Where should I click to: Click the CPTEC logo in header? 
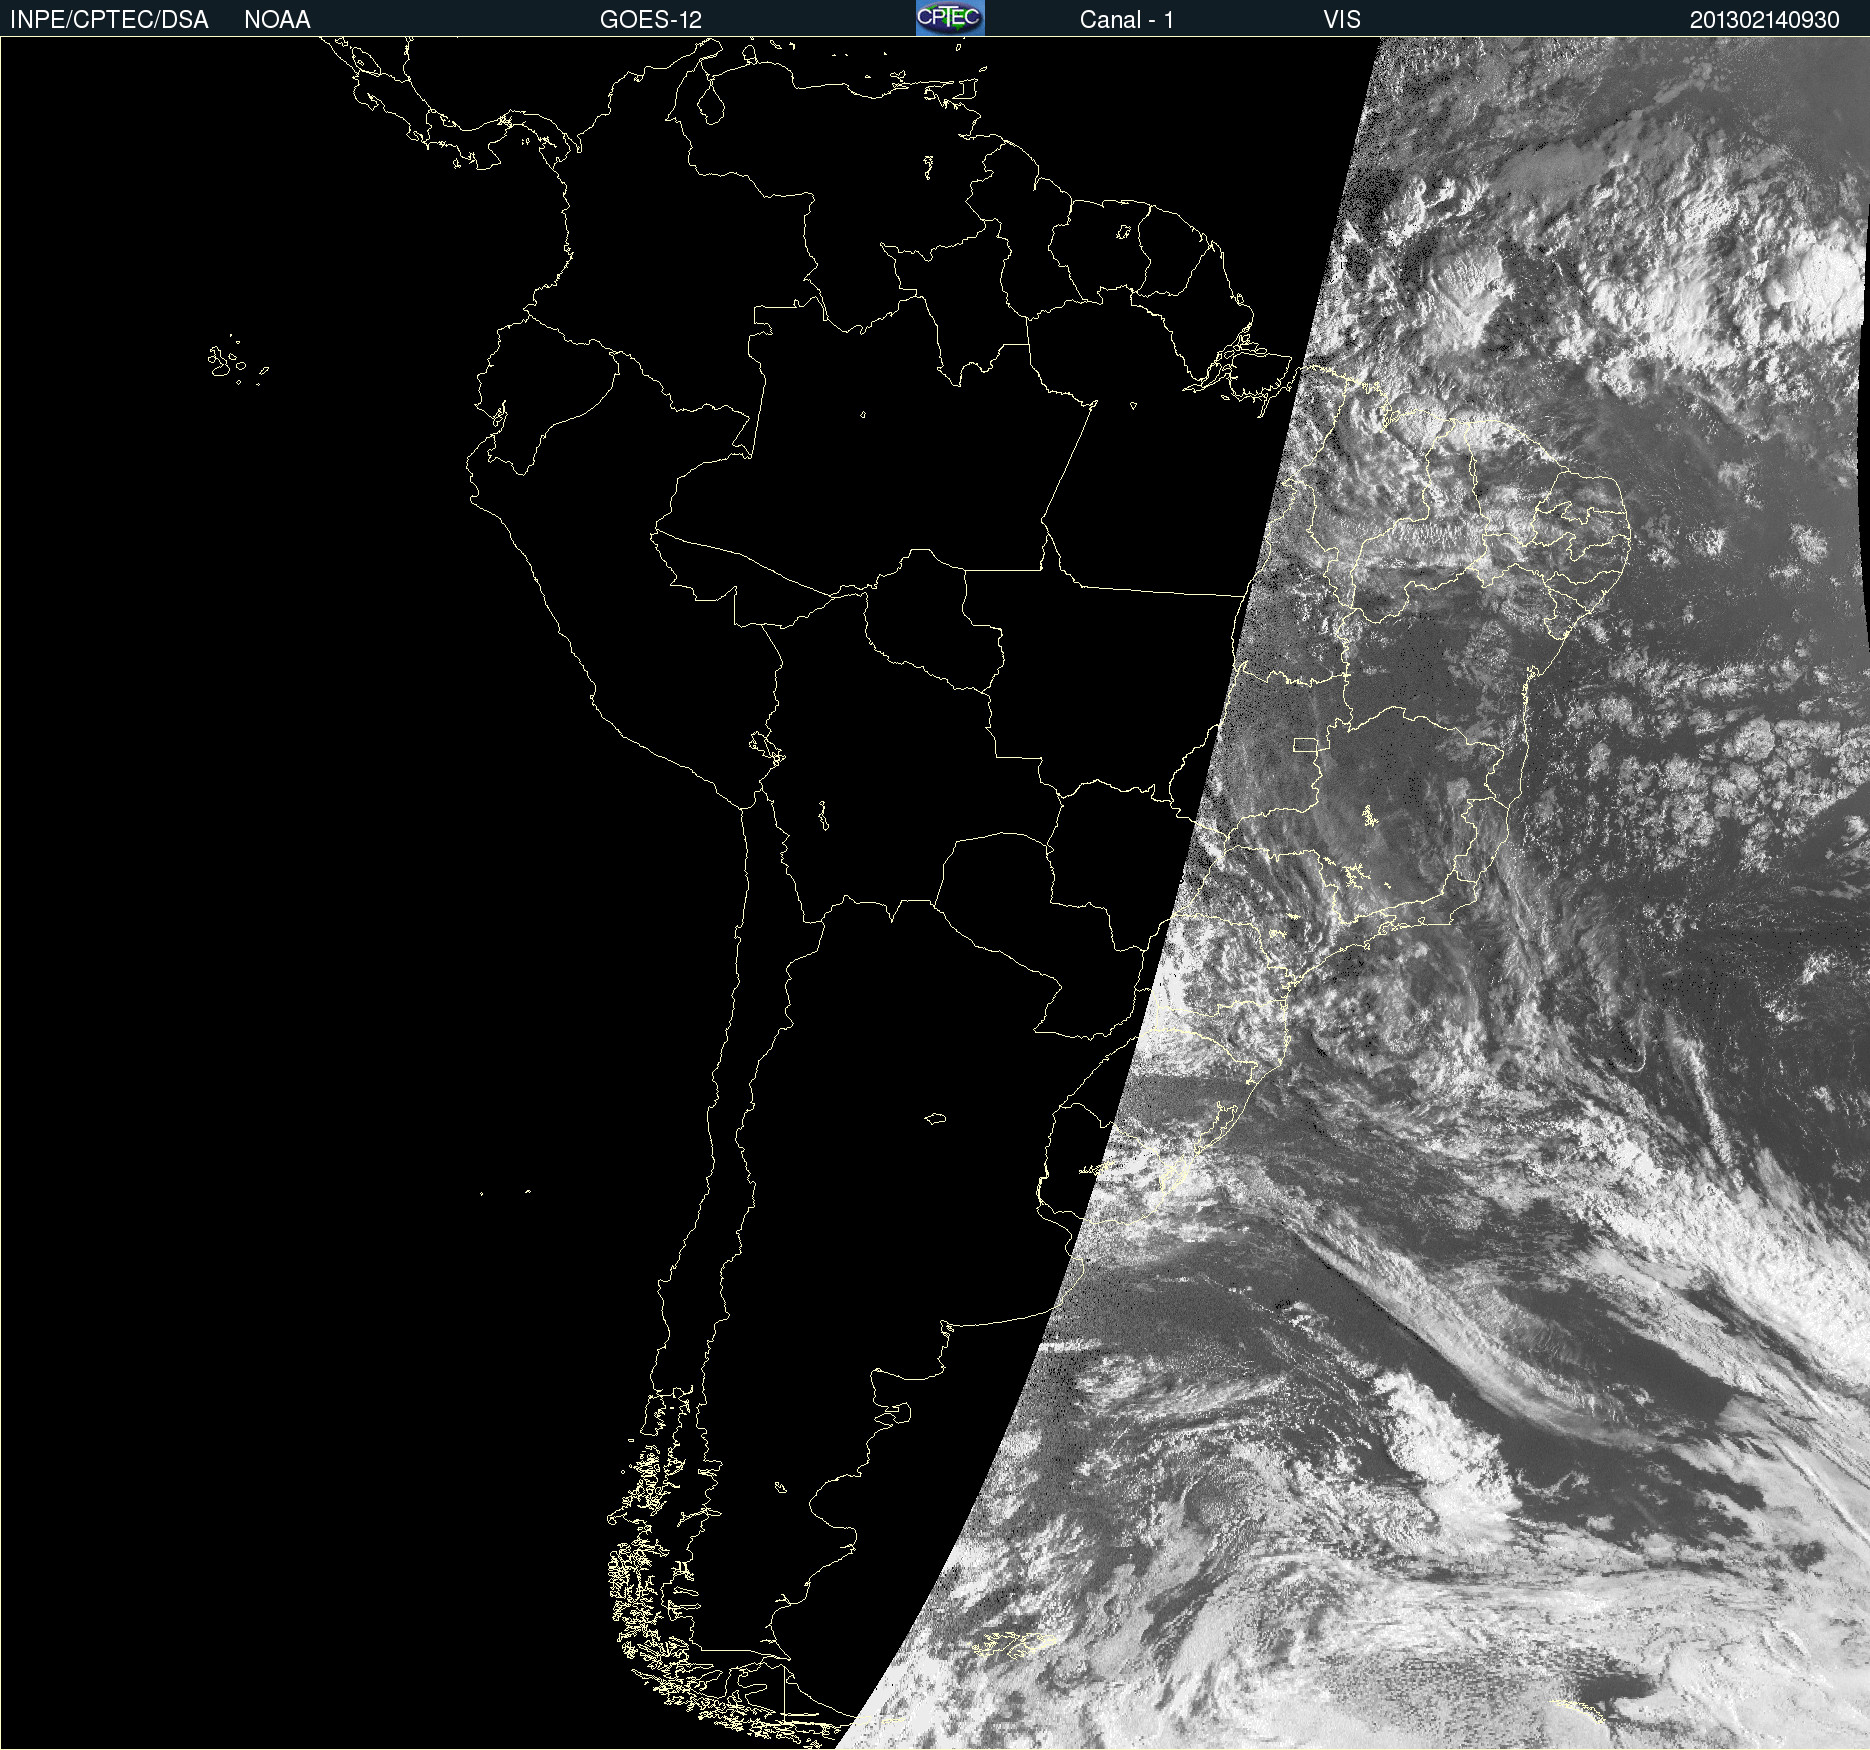950,18
